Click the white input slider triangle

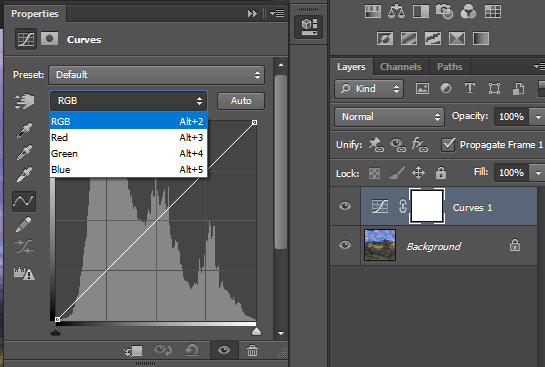256,331
